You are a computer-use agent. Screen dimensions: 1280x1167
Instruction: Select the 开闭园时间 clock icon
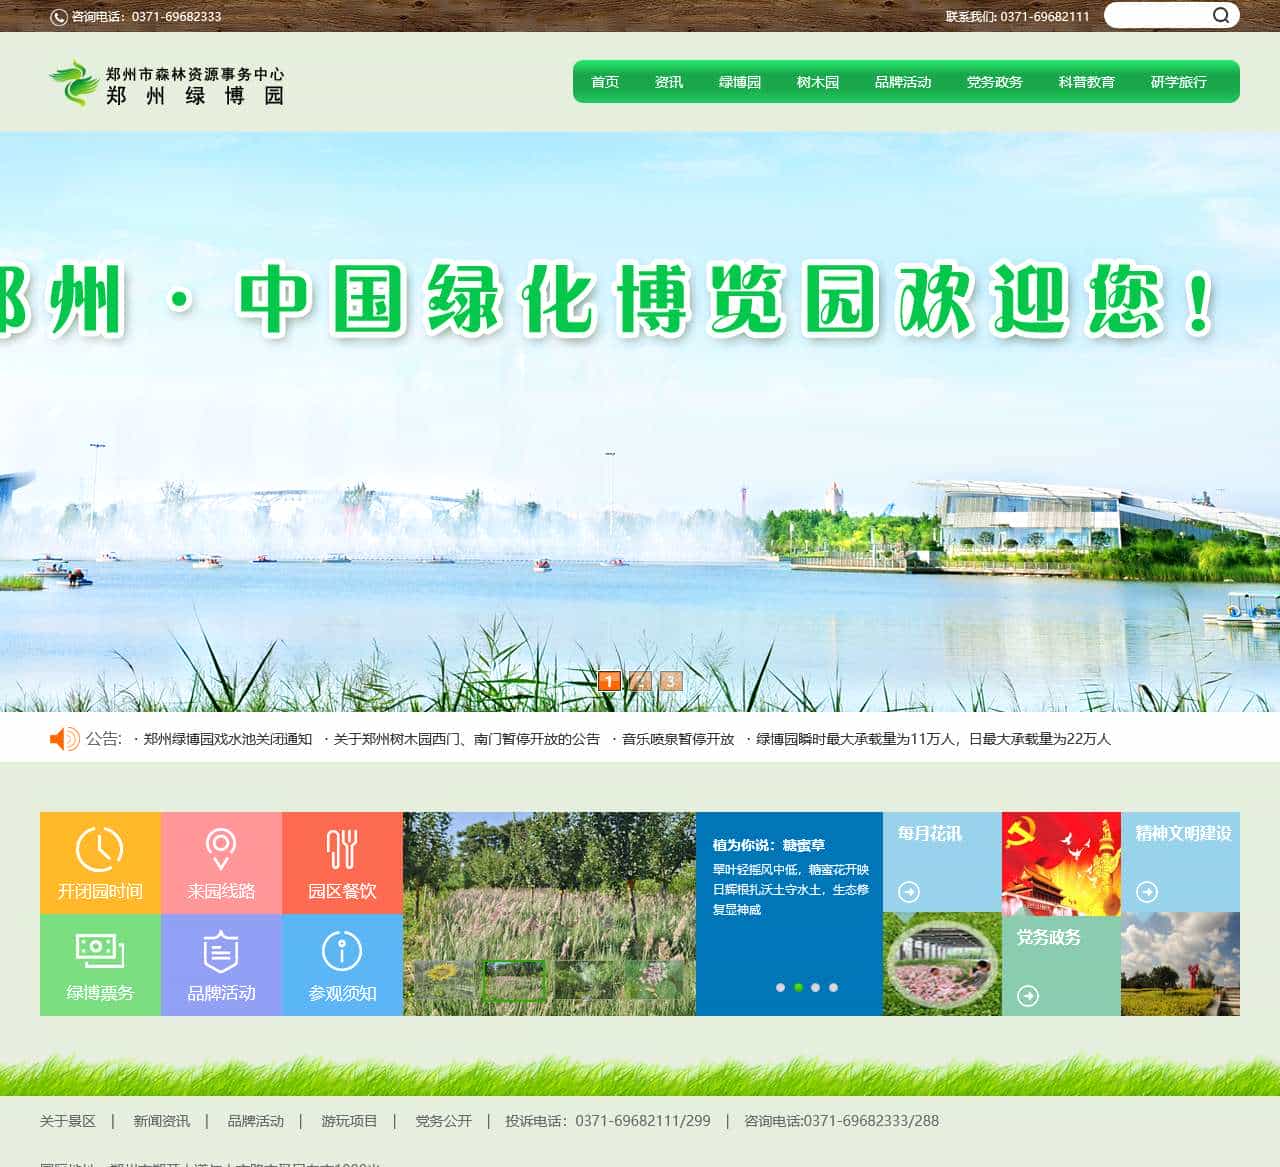coord(99,851)
